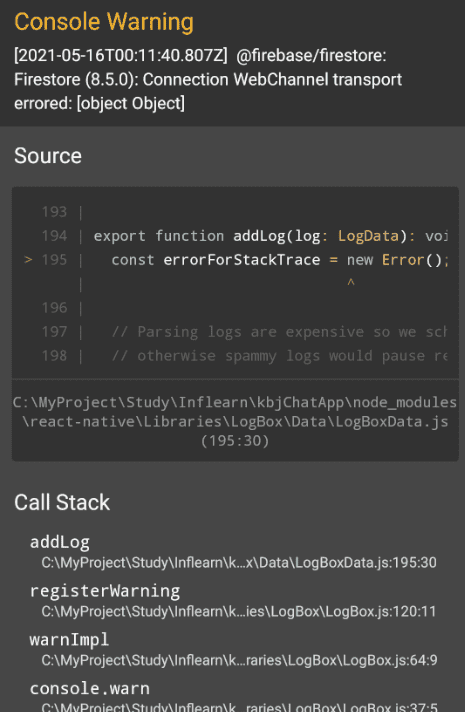Screen dimensions: 465x712
Task: Open LogBox.js:64:9 frame path
Action: pyautogui.click(x=239, y=660)
